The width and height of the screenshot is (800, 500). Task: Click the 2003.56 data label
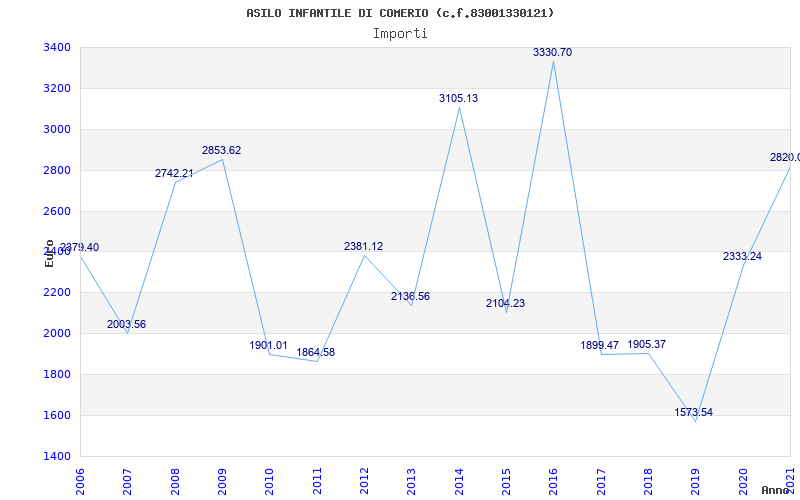click(127, 324)
